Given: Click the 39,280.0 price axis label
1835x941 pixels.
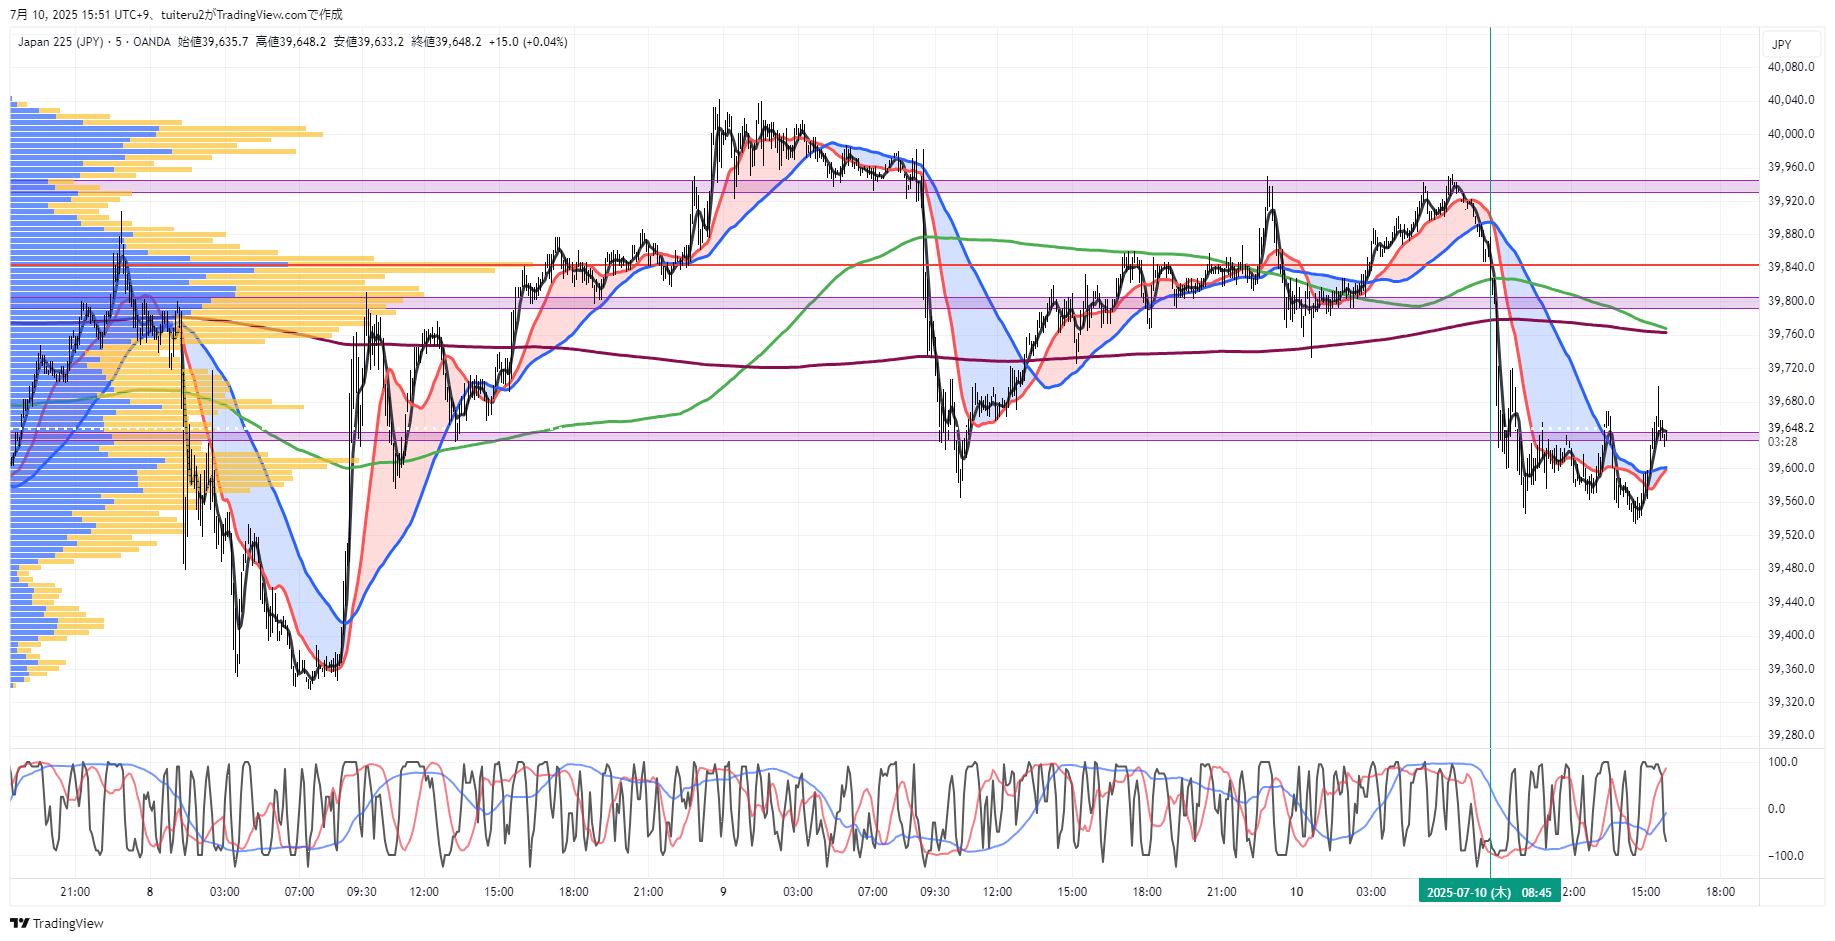Looking at the screenshot, I should [x=1791, y=735].
